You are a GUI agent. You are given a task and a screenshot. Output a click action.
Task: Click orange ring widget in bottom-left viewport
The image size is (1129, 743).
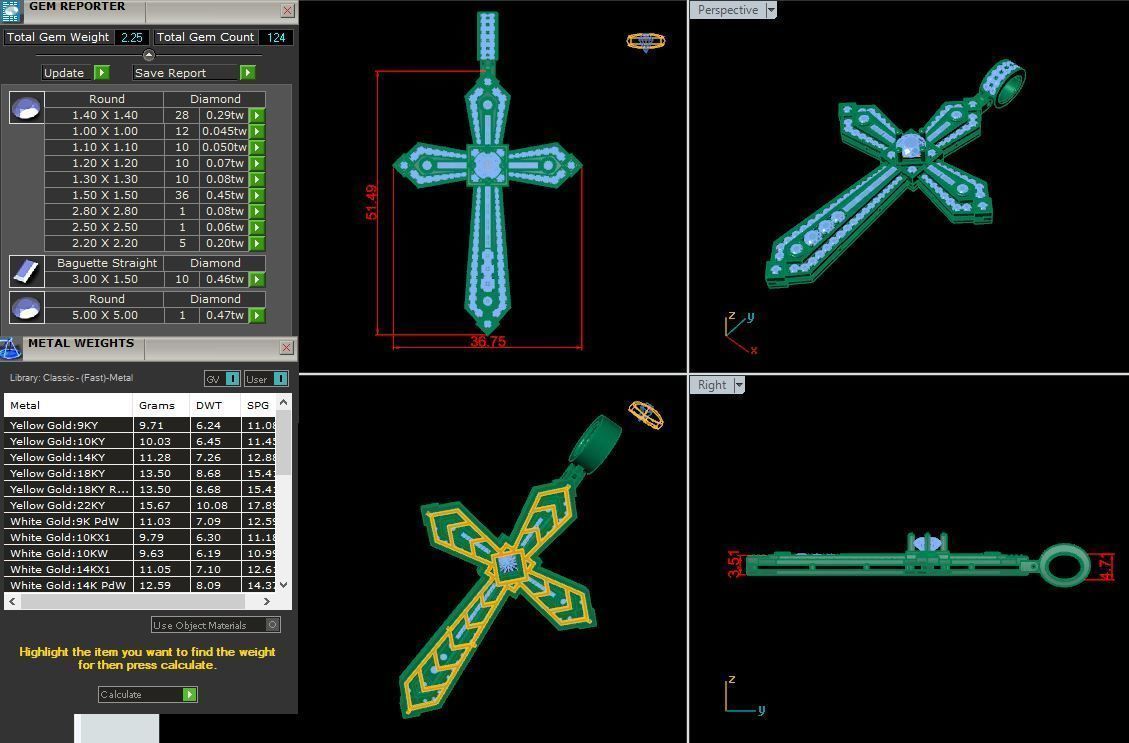pyautogui.click(x=645, y=415)
